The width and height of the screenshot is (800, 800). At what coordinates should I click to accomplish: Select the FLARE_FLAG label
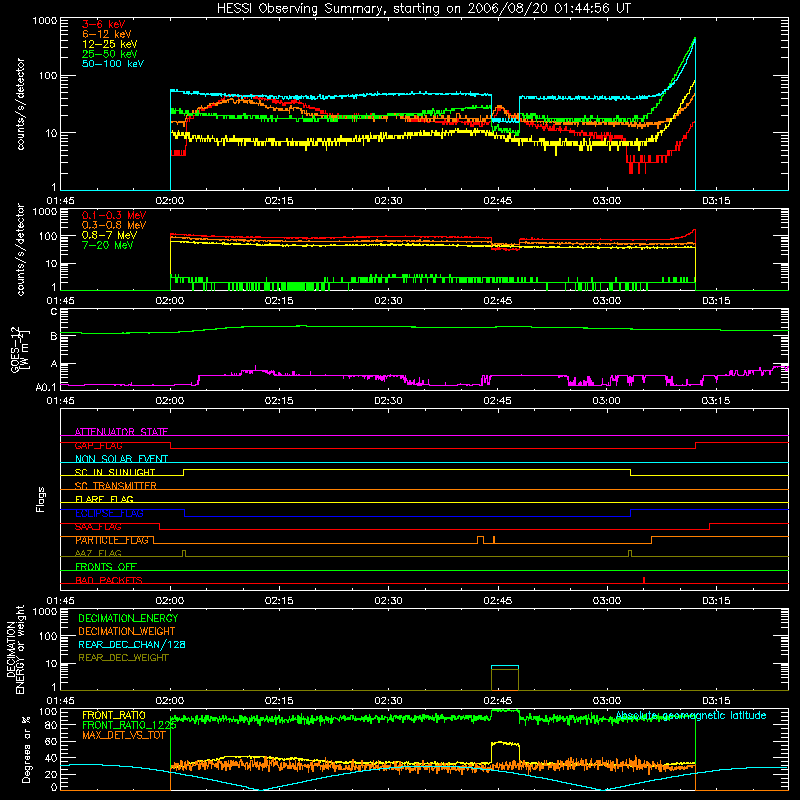[104, 499]
